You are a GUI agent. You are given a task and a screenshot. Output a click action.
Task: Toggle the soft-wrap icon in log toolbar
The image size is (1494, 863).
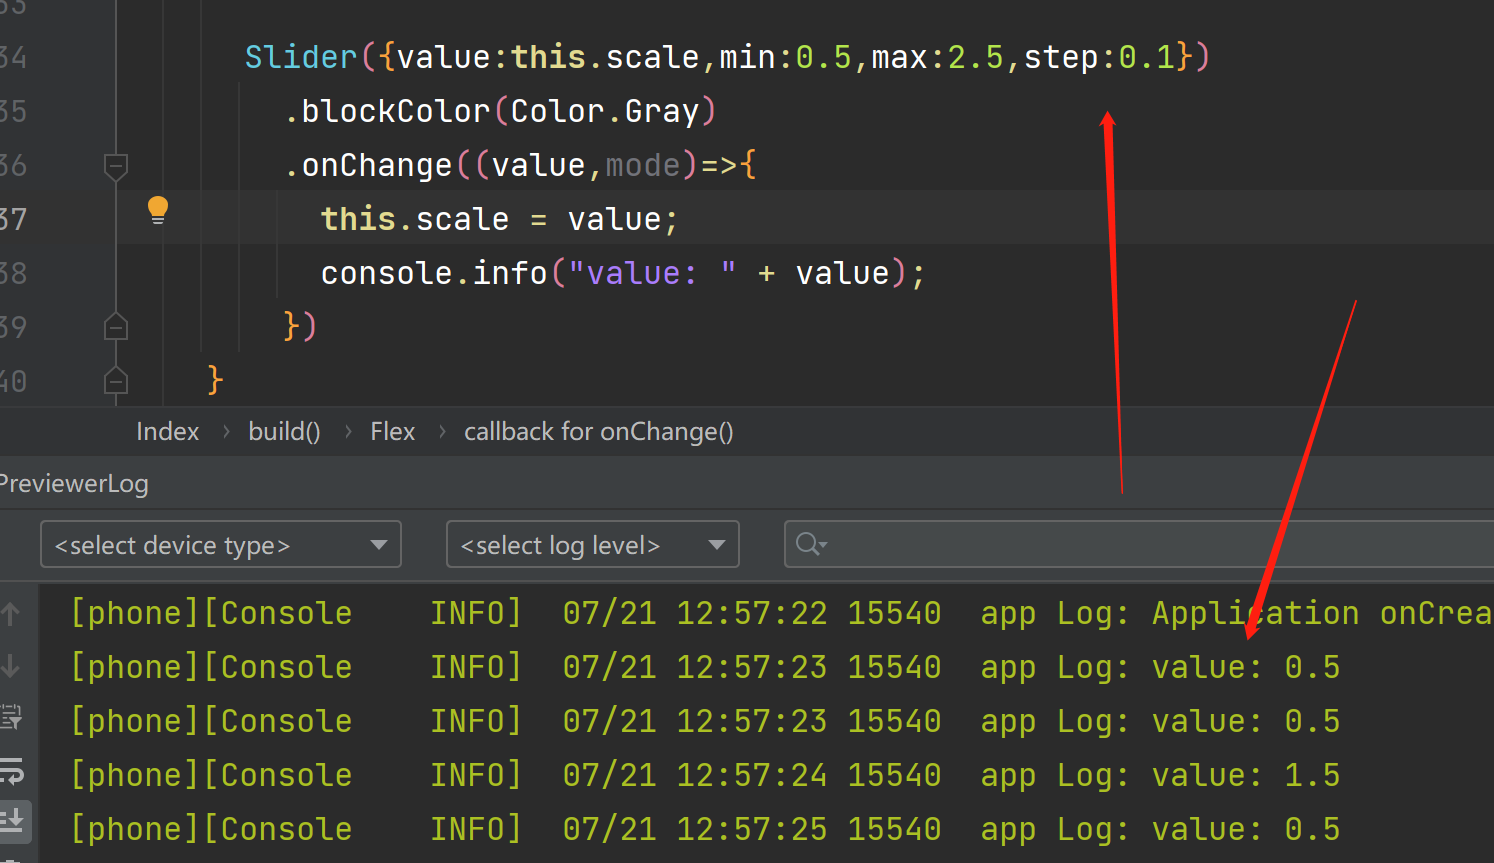click(x=11, y=771)
